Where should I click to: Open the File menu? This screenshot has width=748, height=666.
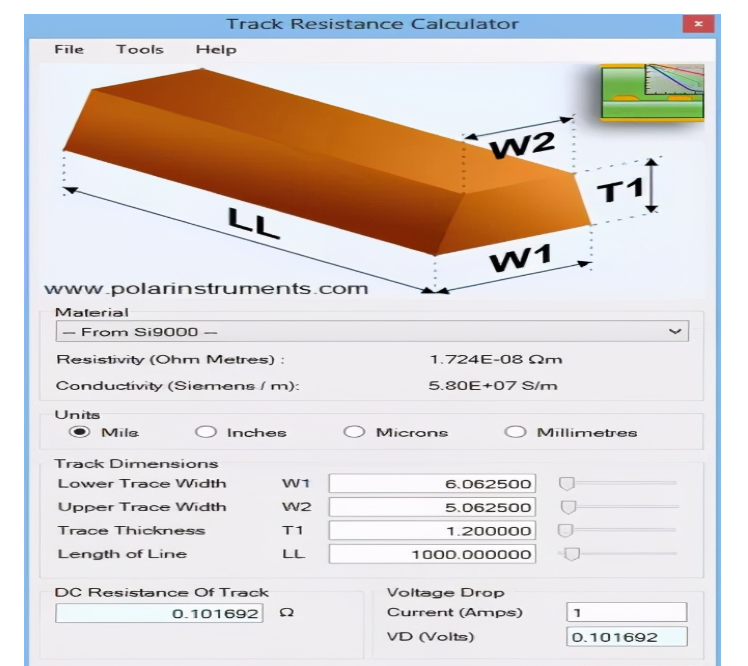click(x=68, y=49)
